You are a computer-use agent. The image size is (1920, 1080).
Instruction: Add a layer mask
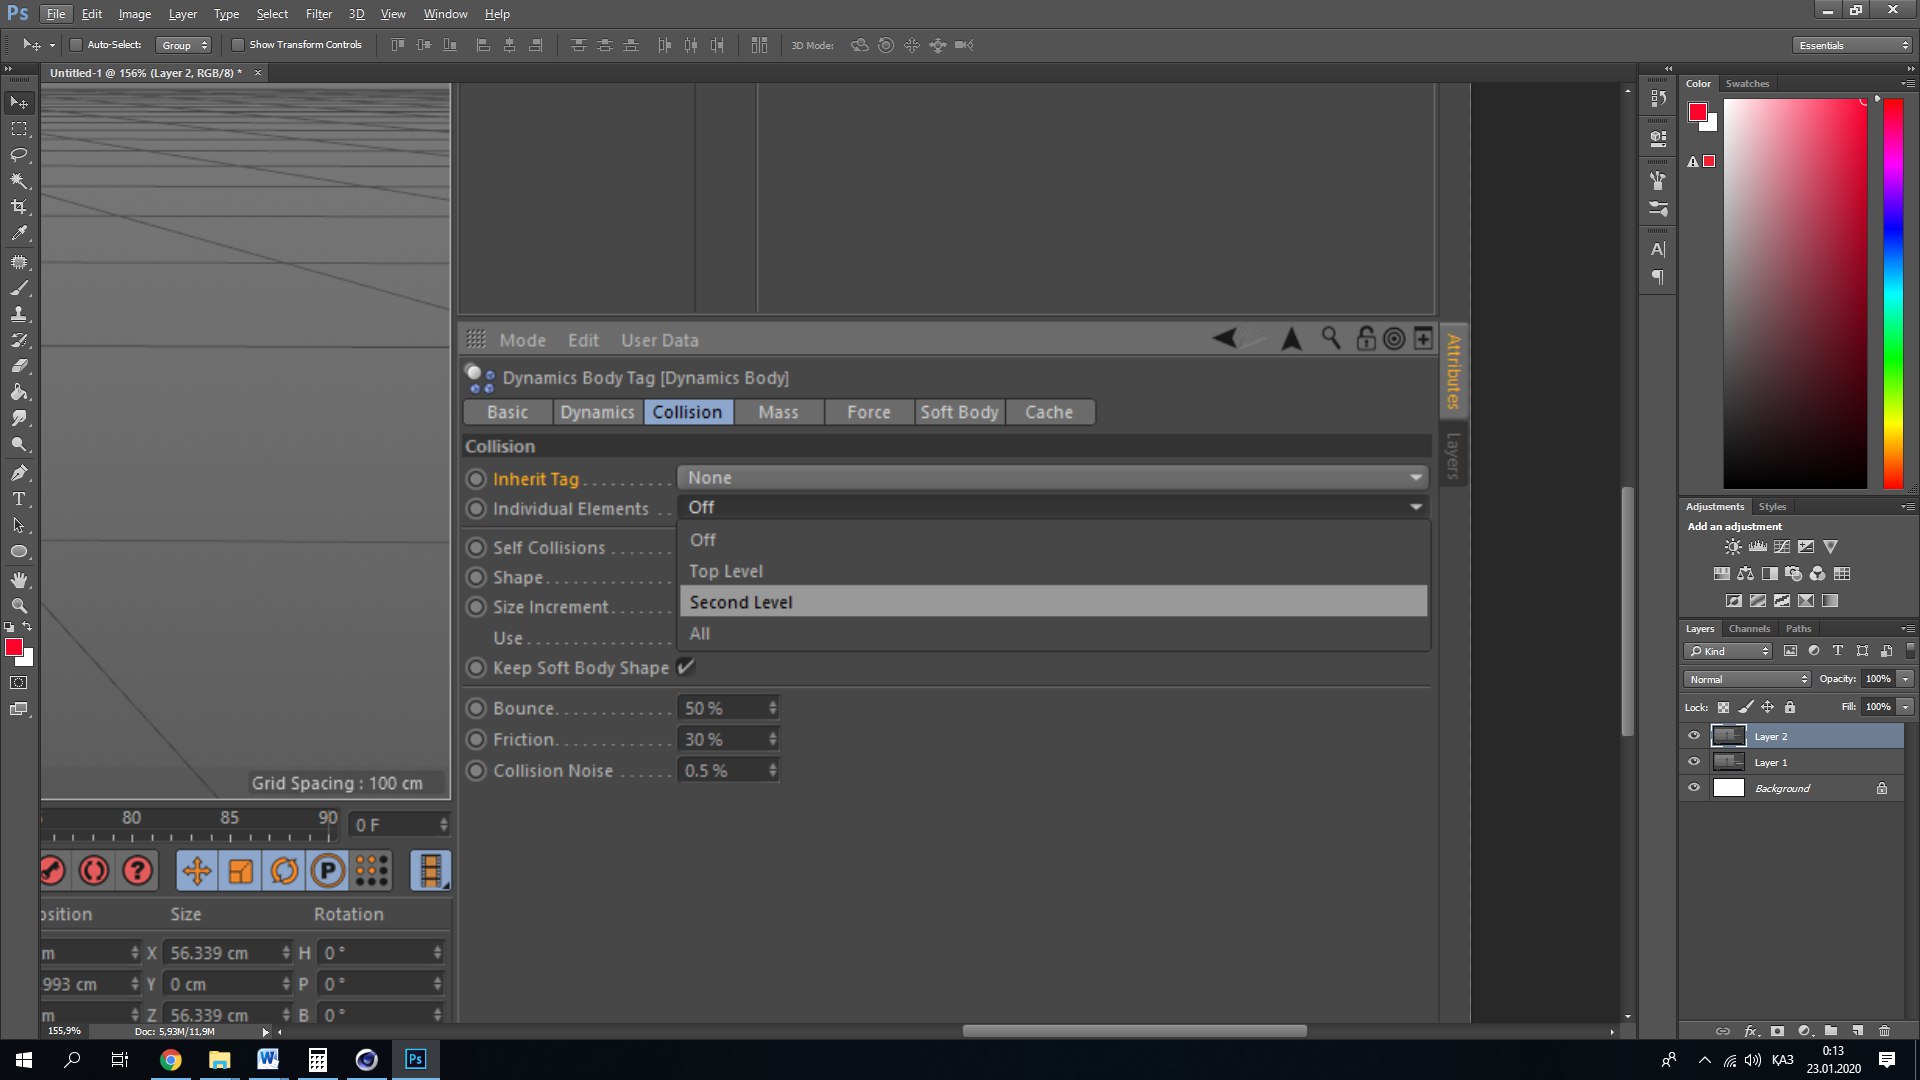(x=1777, y=1031)
